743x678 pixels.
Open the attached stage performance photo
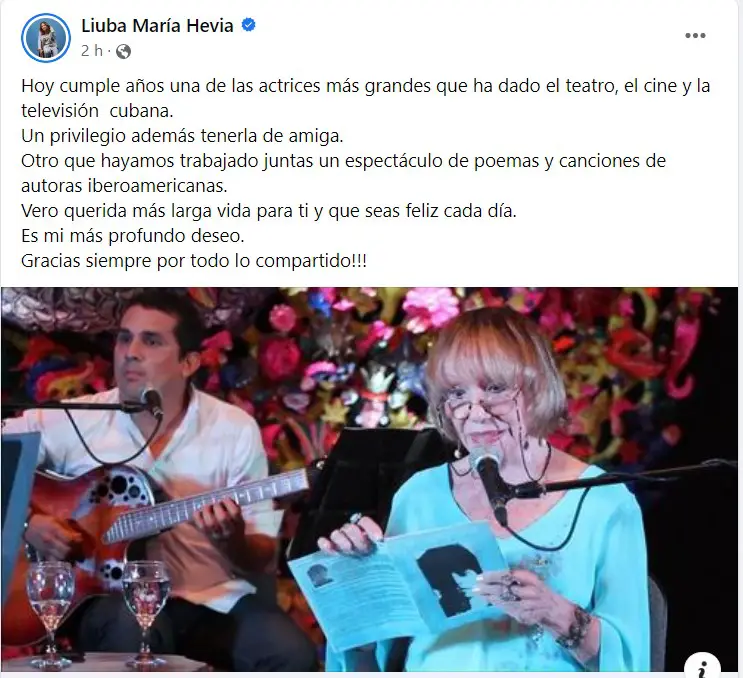pyautogui.click(x=369, y=479)
